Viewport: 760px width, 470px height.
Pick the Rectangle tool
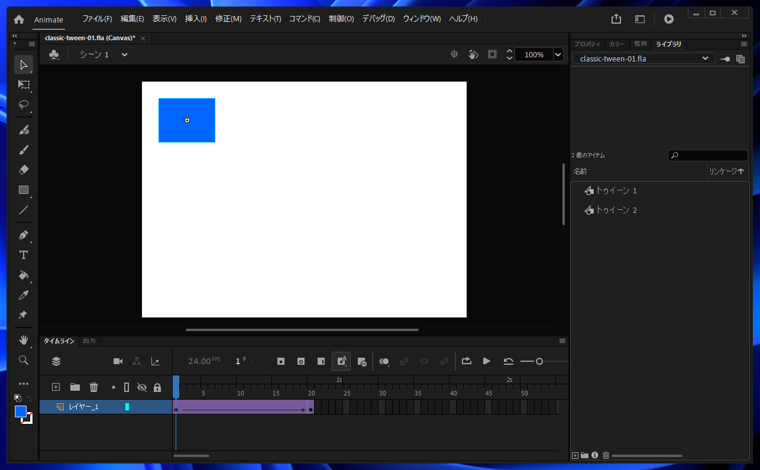[x=23, y=190]
